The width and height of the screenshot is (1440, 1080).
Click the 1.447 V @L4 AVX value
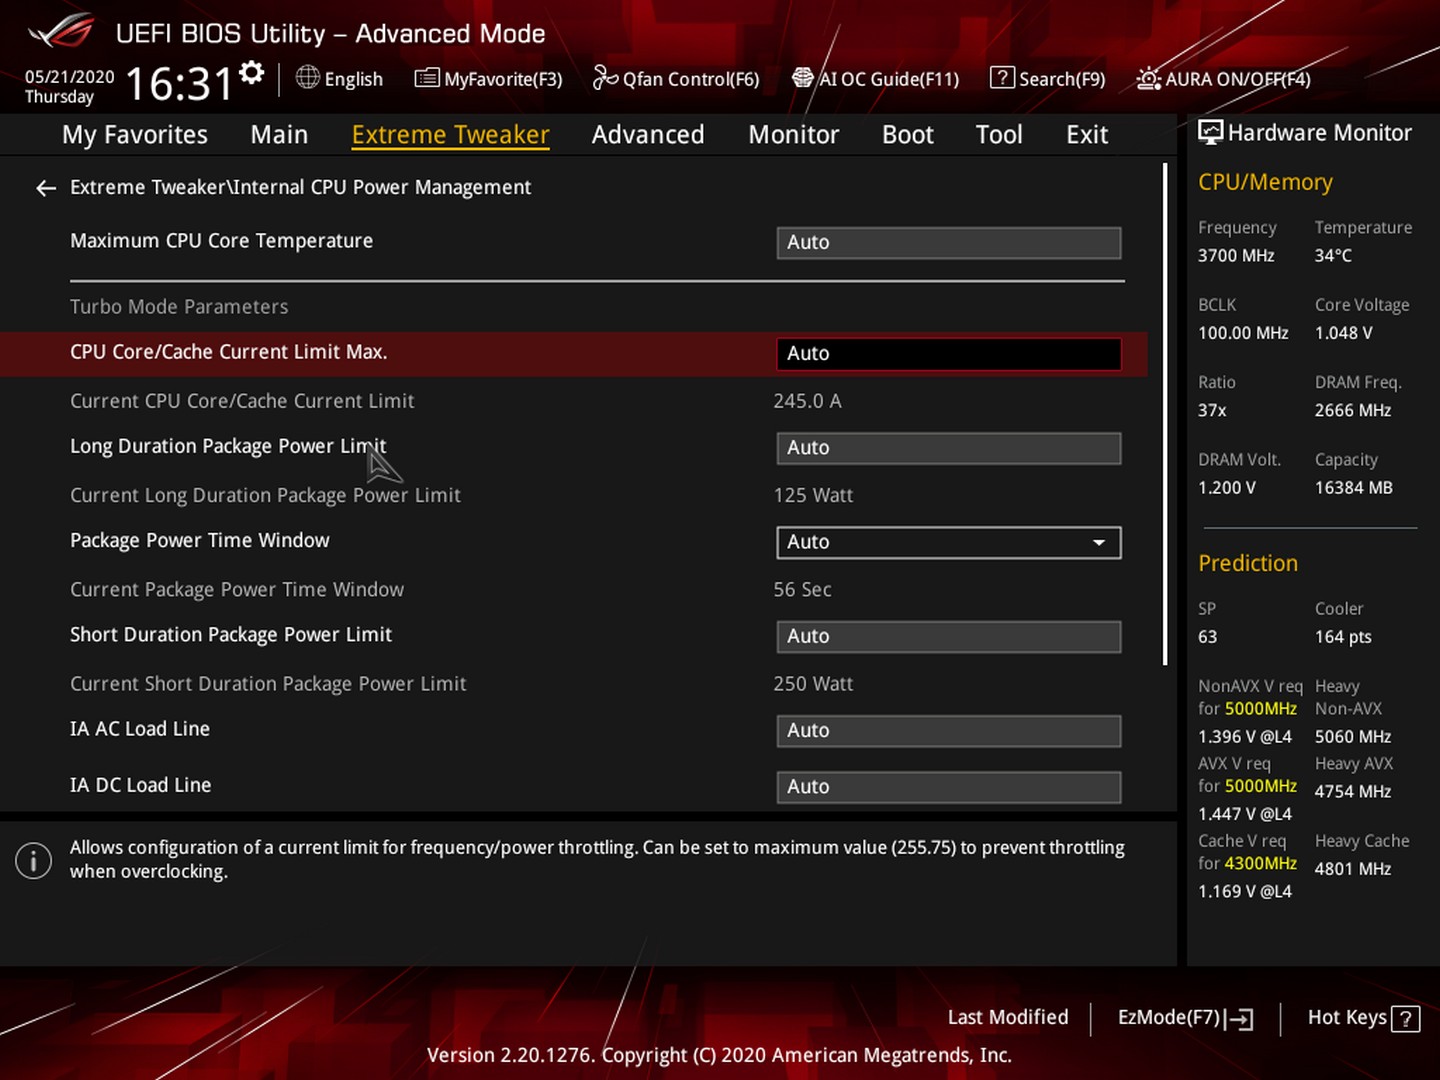coord(1245,814)
